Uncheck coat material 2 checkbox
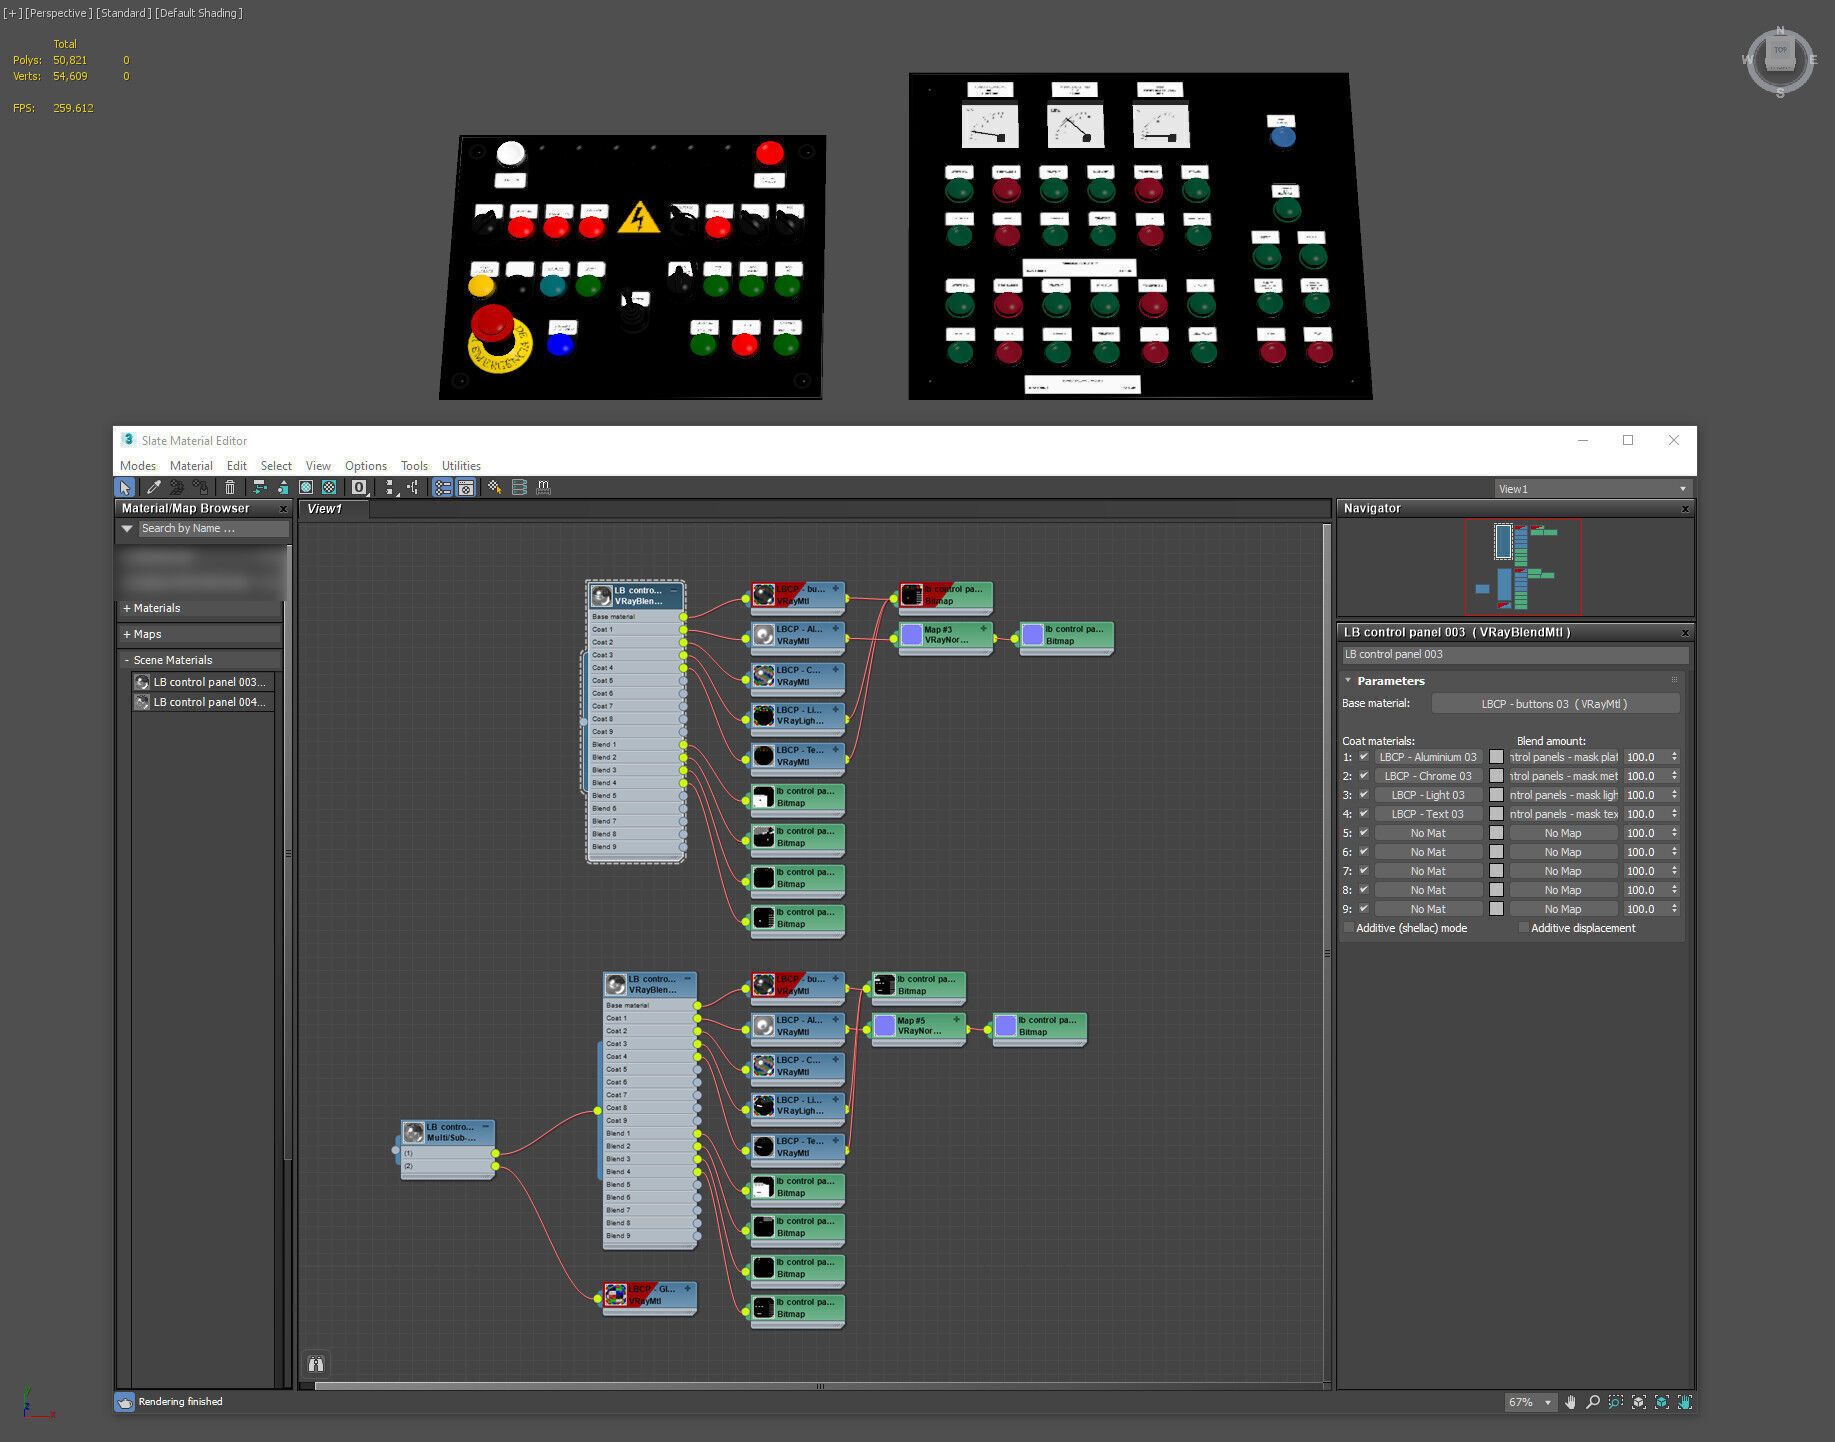 [x=1363, y=776]
